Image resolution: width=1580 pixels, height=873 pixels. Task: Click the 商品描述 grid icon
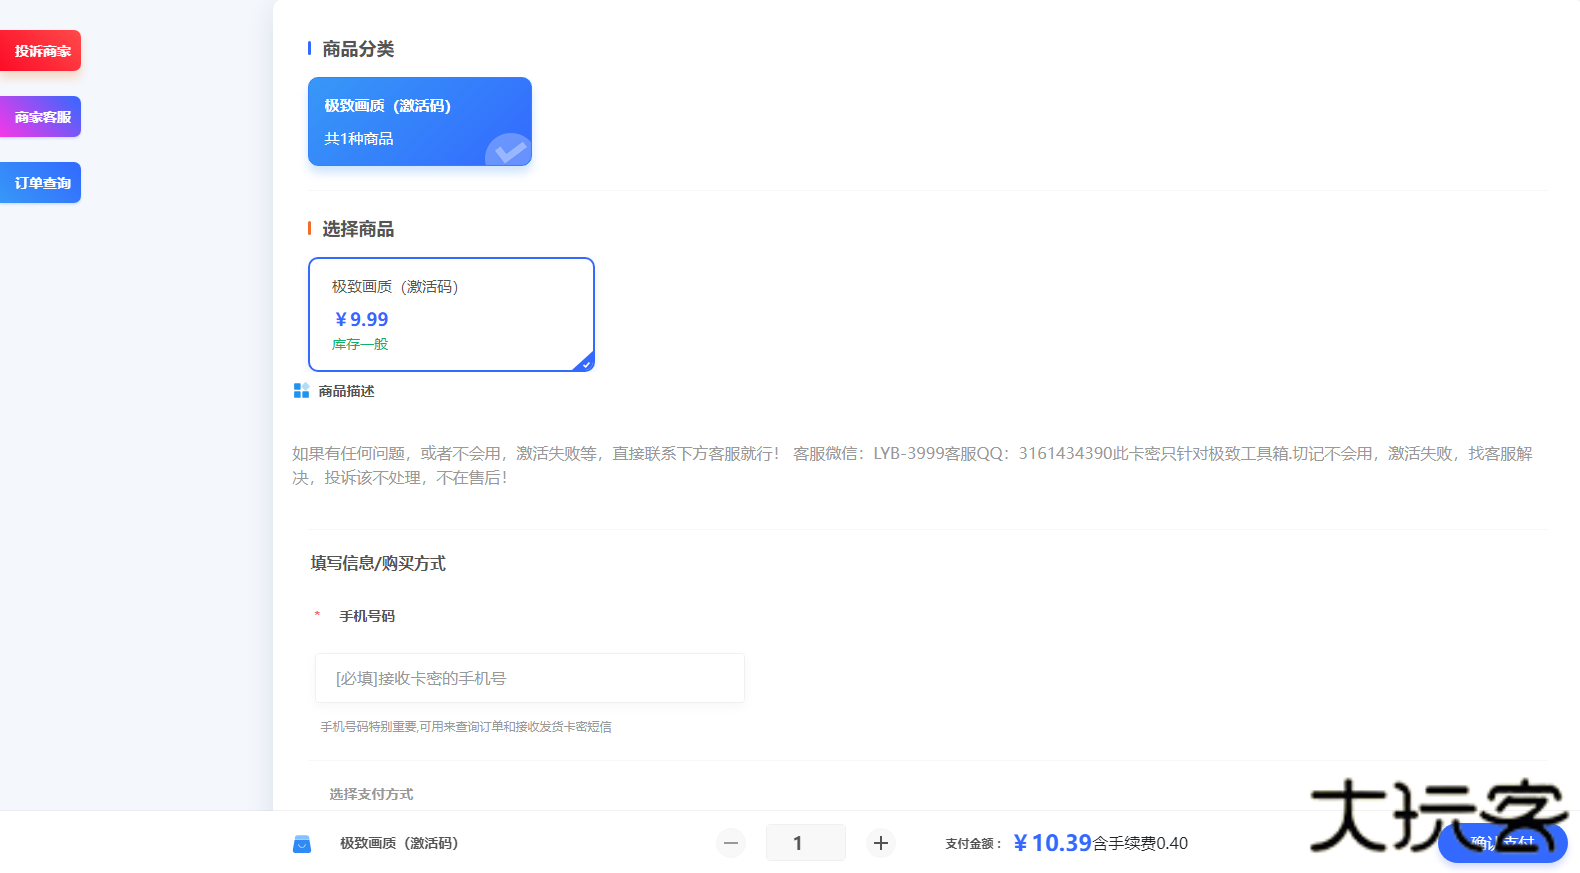click(301, 390)
